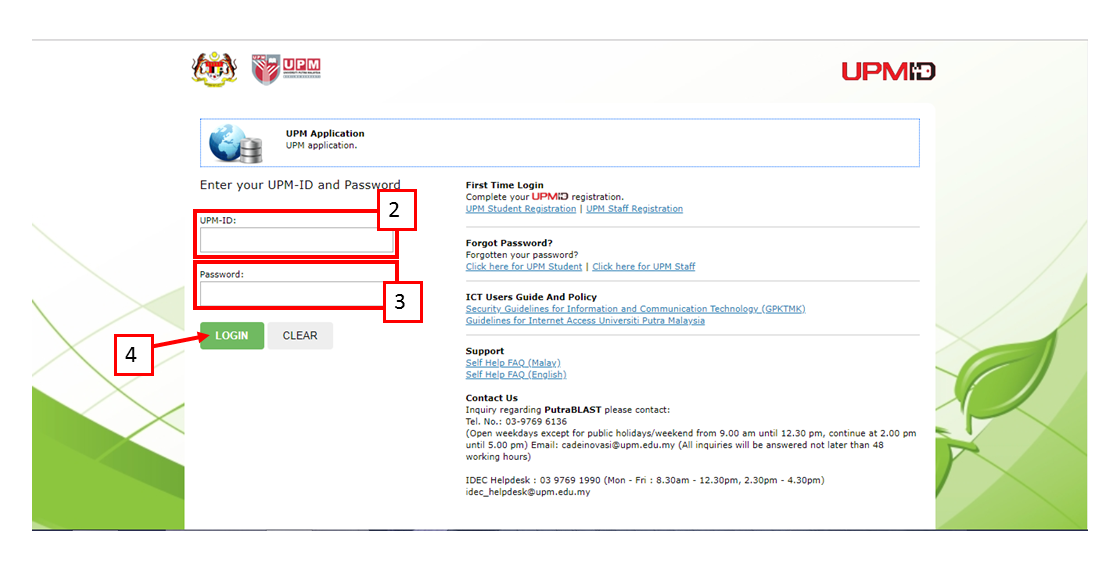Open the UPM Staff Registration link
The width and height of the screenshot is (1105, 561).
tap(634, 209)
